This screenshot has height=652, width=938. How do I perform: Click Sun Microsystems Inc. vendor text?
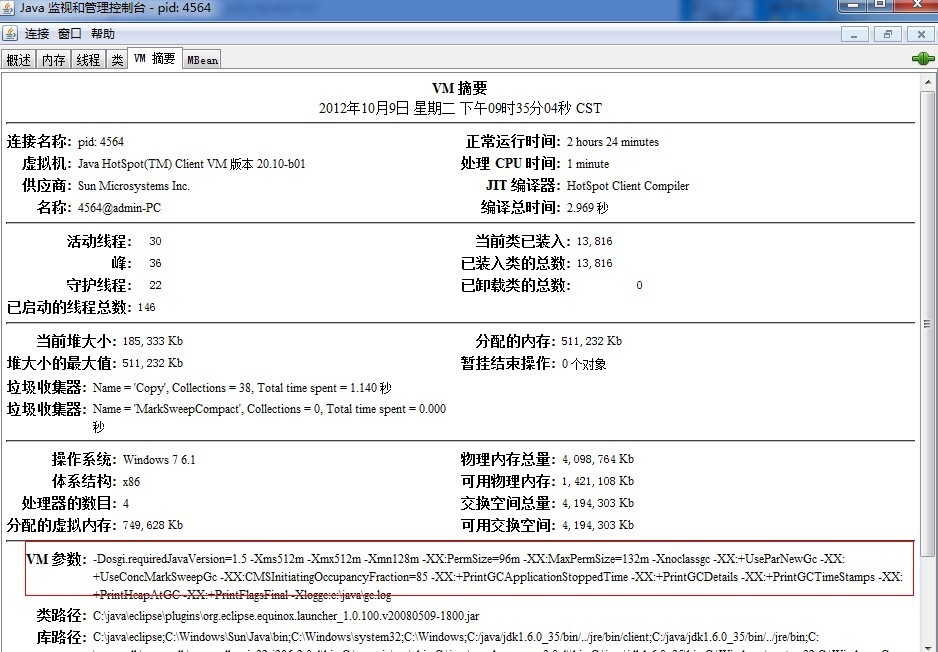click(x=133, y=186)
